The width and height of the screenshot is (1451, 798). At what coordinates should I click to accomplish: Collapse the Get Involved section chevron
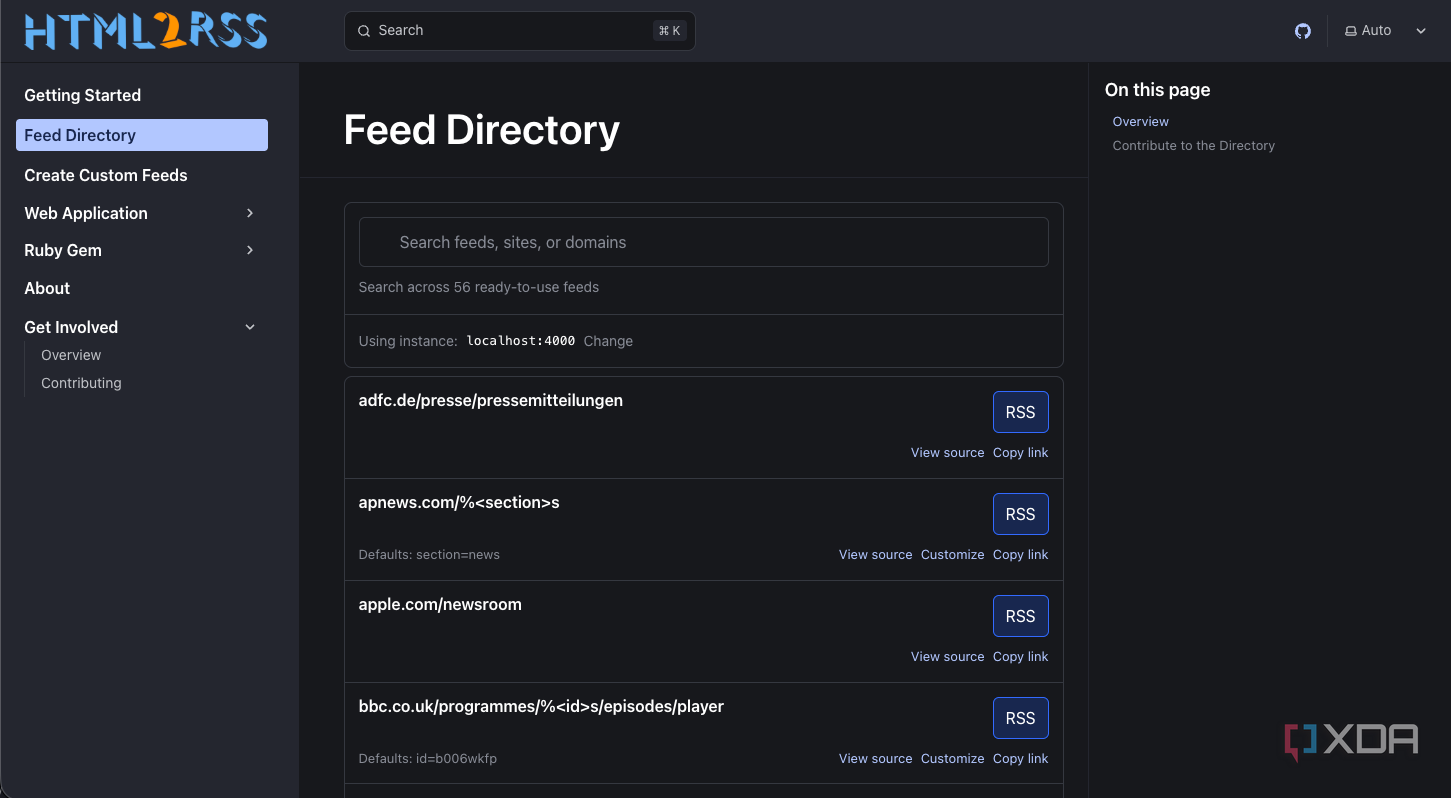(250, 327)
